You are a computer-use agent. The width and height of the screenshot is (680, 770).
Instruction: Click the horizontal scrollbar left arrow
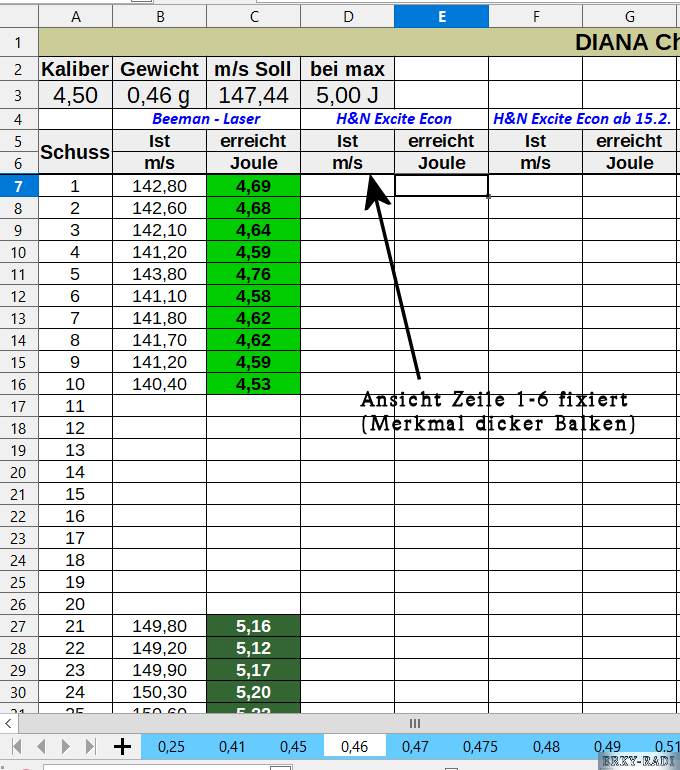point(8,723)
